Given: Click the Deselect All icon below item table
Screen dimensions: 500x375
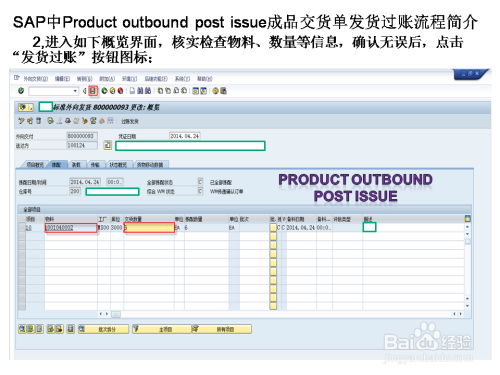Looking at the screenshot, I should (39, 329).
